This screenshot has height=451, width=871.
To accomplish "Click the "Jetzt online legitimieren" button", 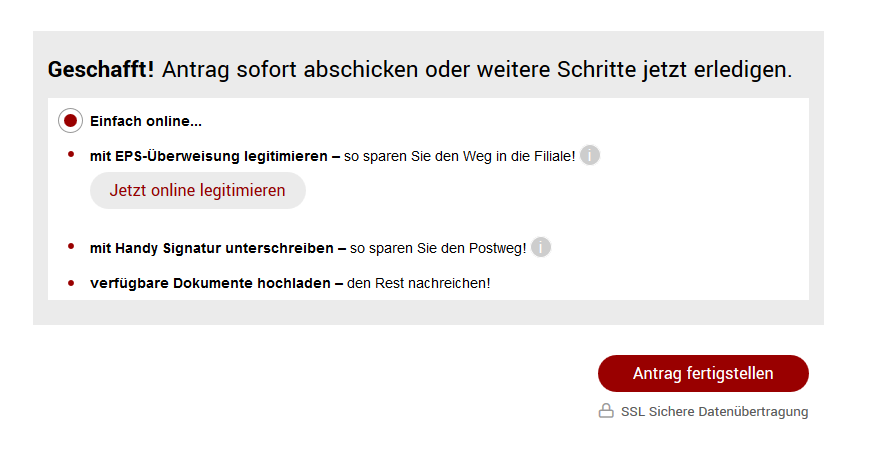I will coord(198,191).
